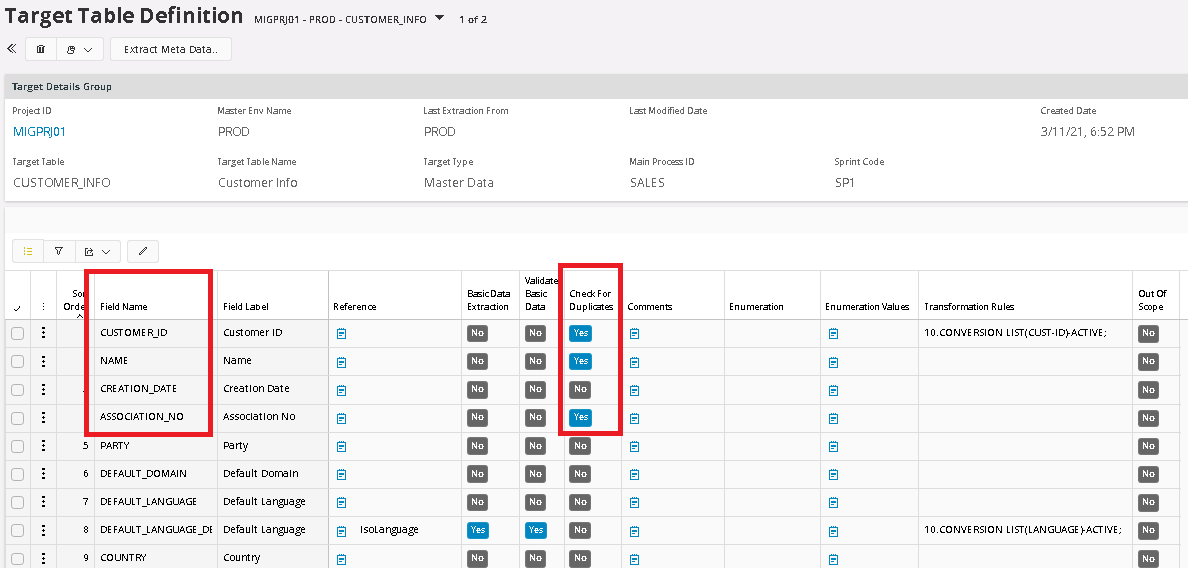Open Comments note icon for NAME row
1188x568 pixels.
tap(635, 361)
